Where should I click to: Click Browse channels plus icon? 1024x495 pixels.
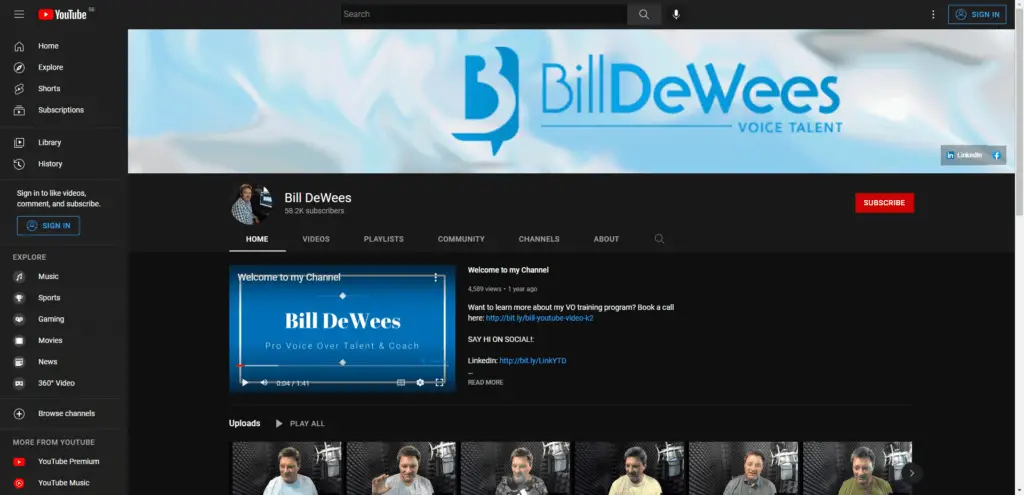point(20,413)
